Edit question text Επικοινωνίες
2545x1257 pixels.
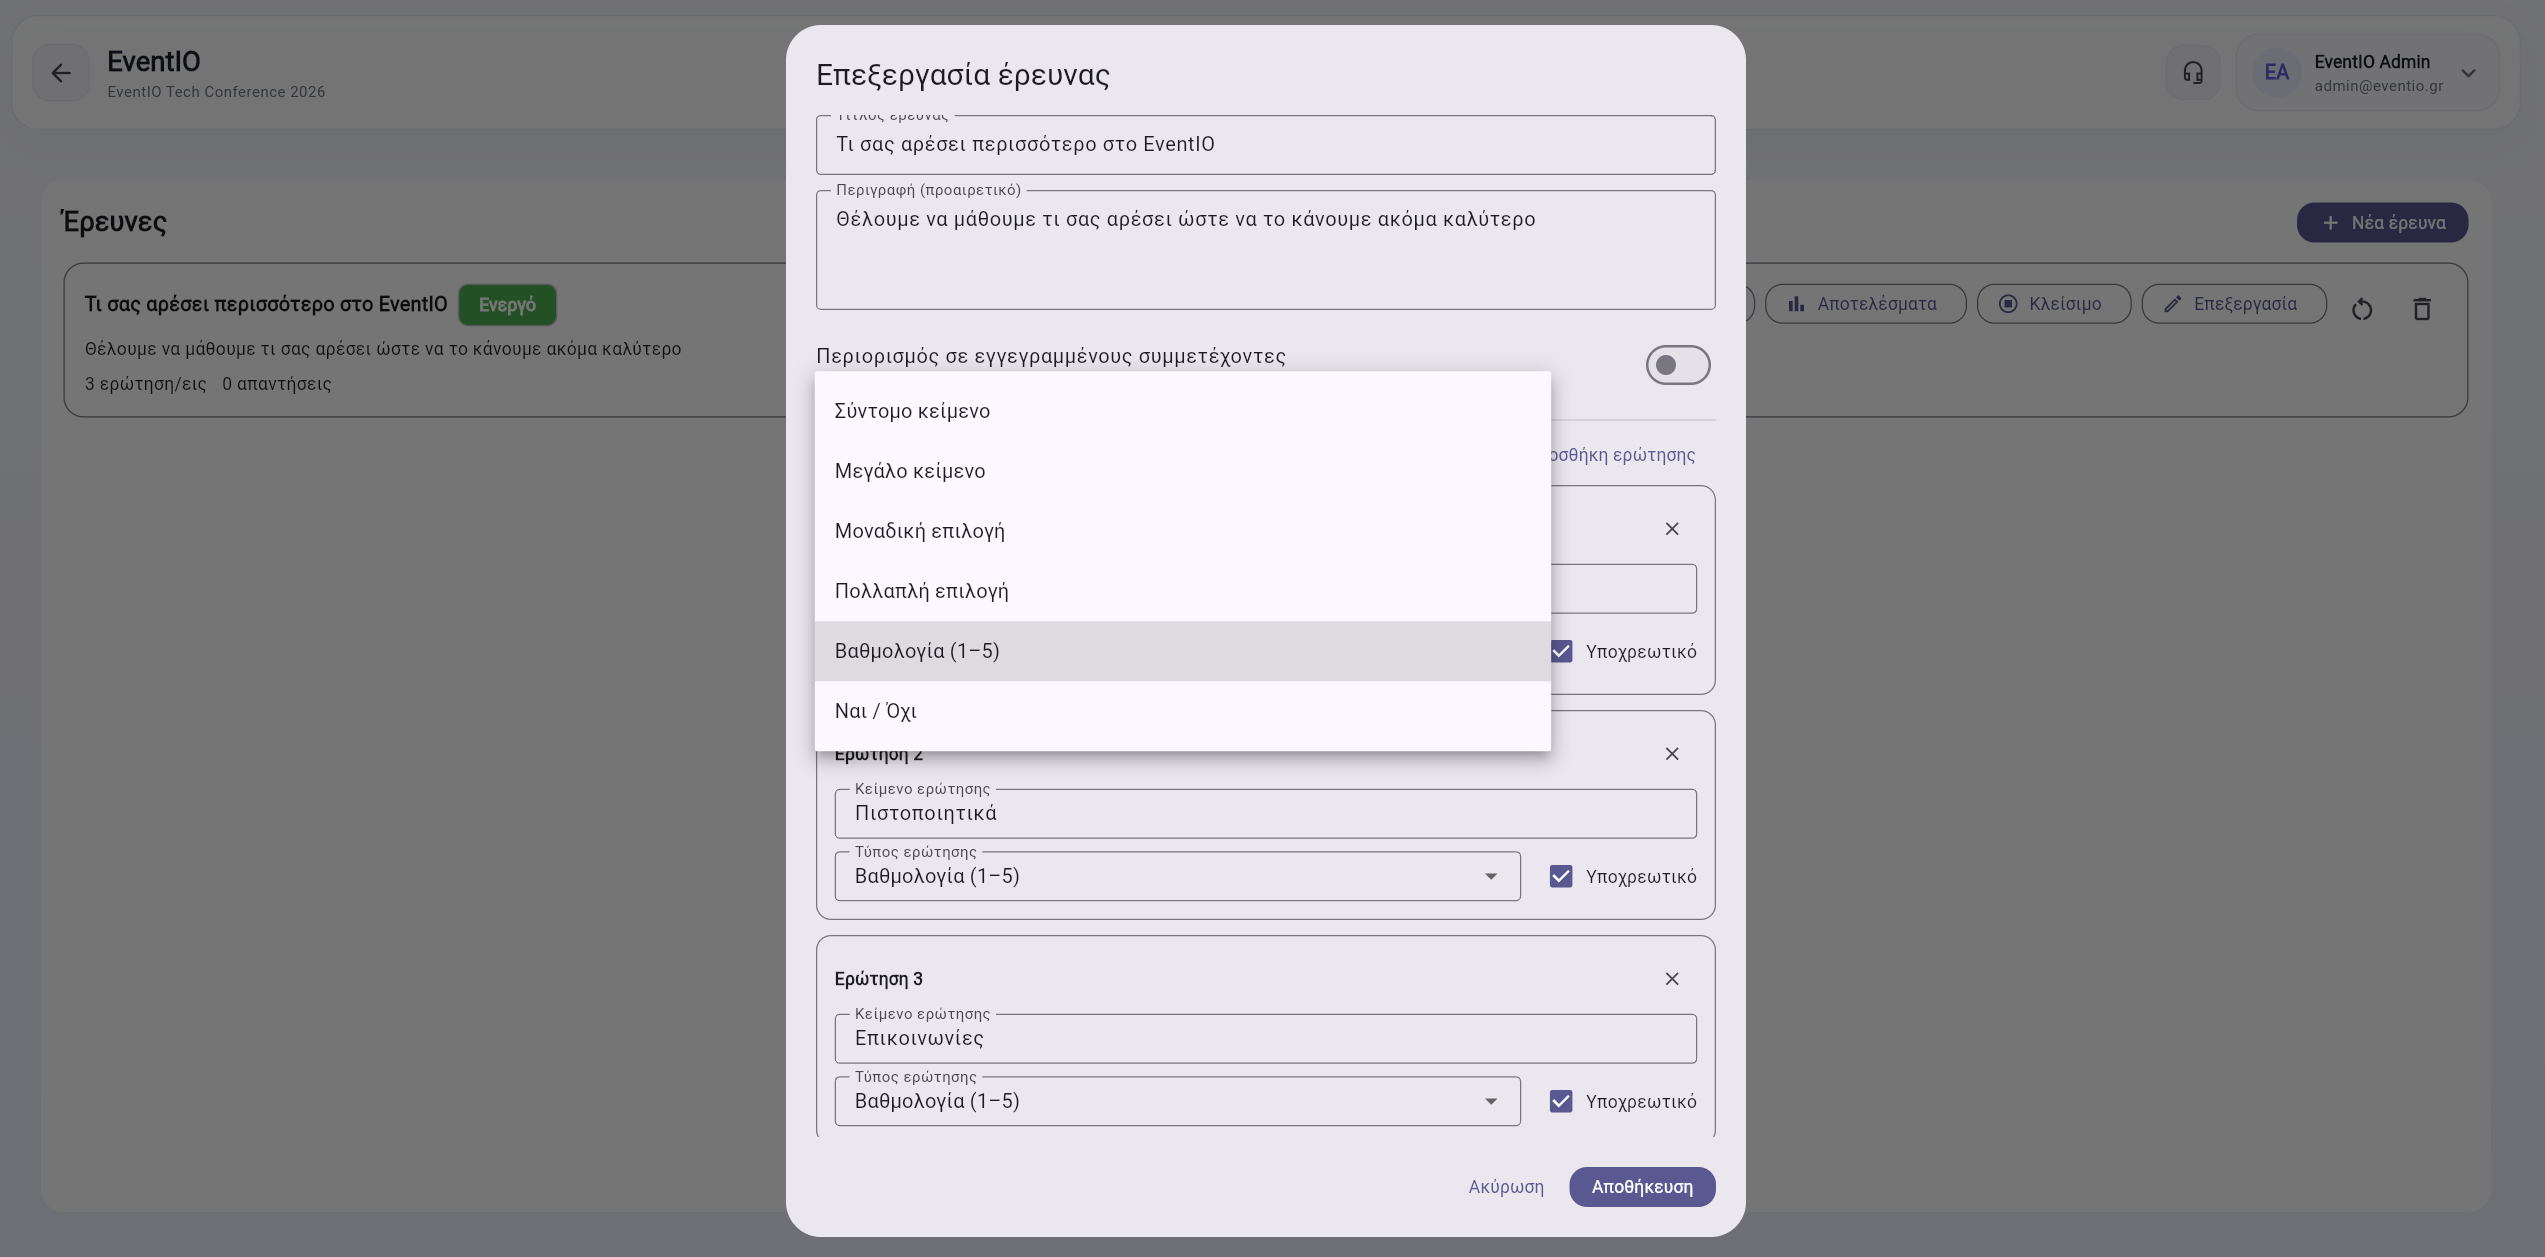click(x=1265, y=1039)
